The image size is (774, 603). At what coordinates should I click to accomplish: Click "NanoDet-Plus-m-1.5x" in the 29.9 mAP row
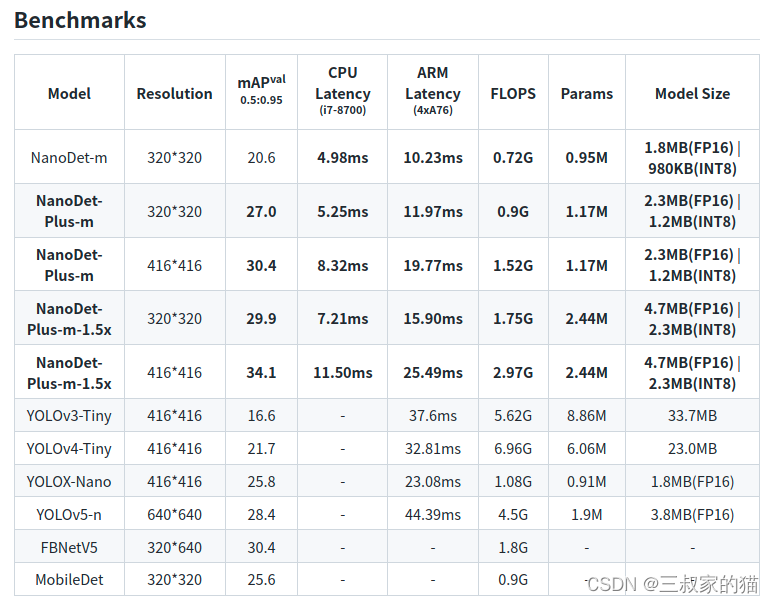pos(69,319)
